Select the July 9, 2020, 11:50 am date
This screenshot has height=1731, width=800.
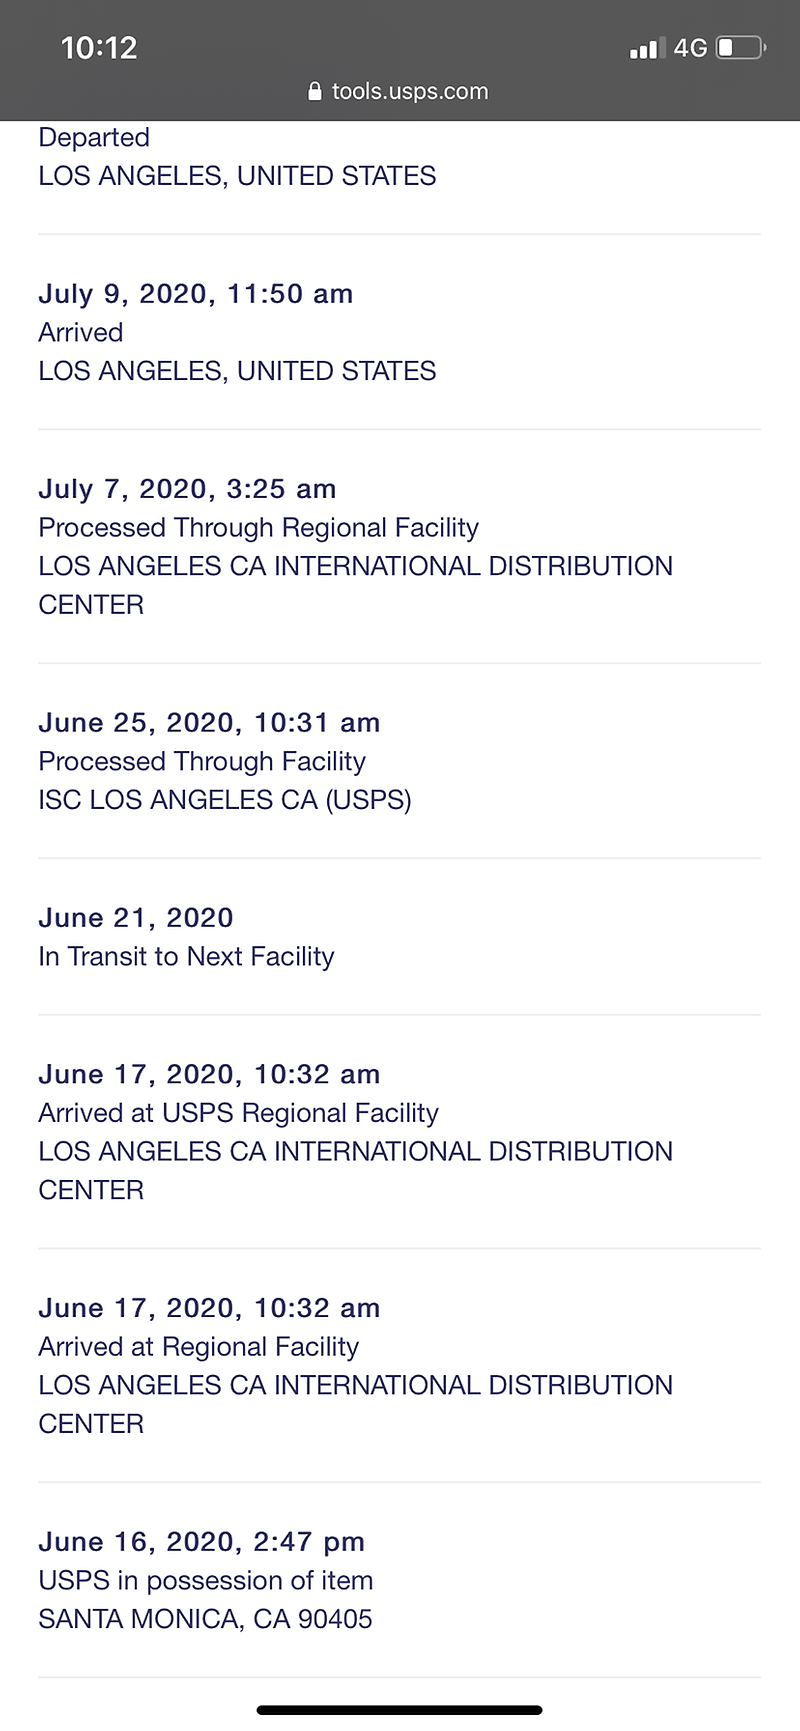[x=196, y=294]
